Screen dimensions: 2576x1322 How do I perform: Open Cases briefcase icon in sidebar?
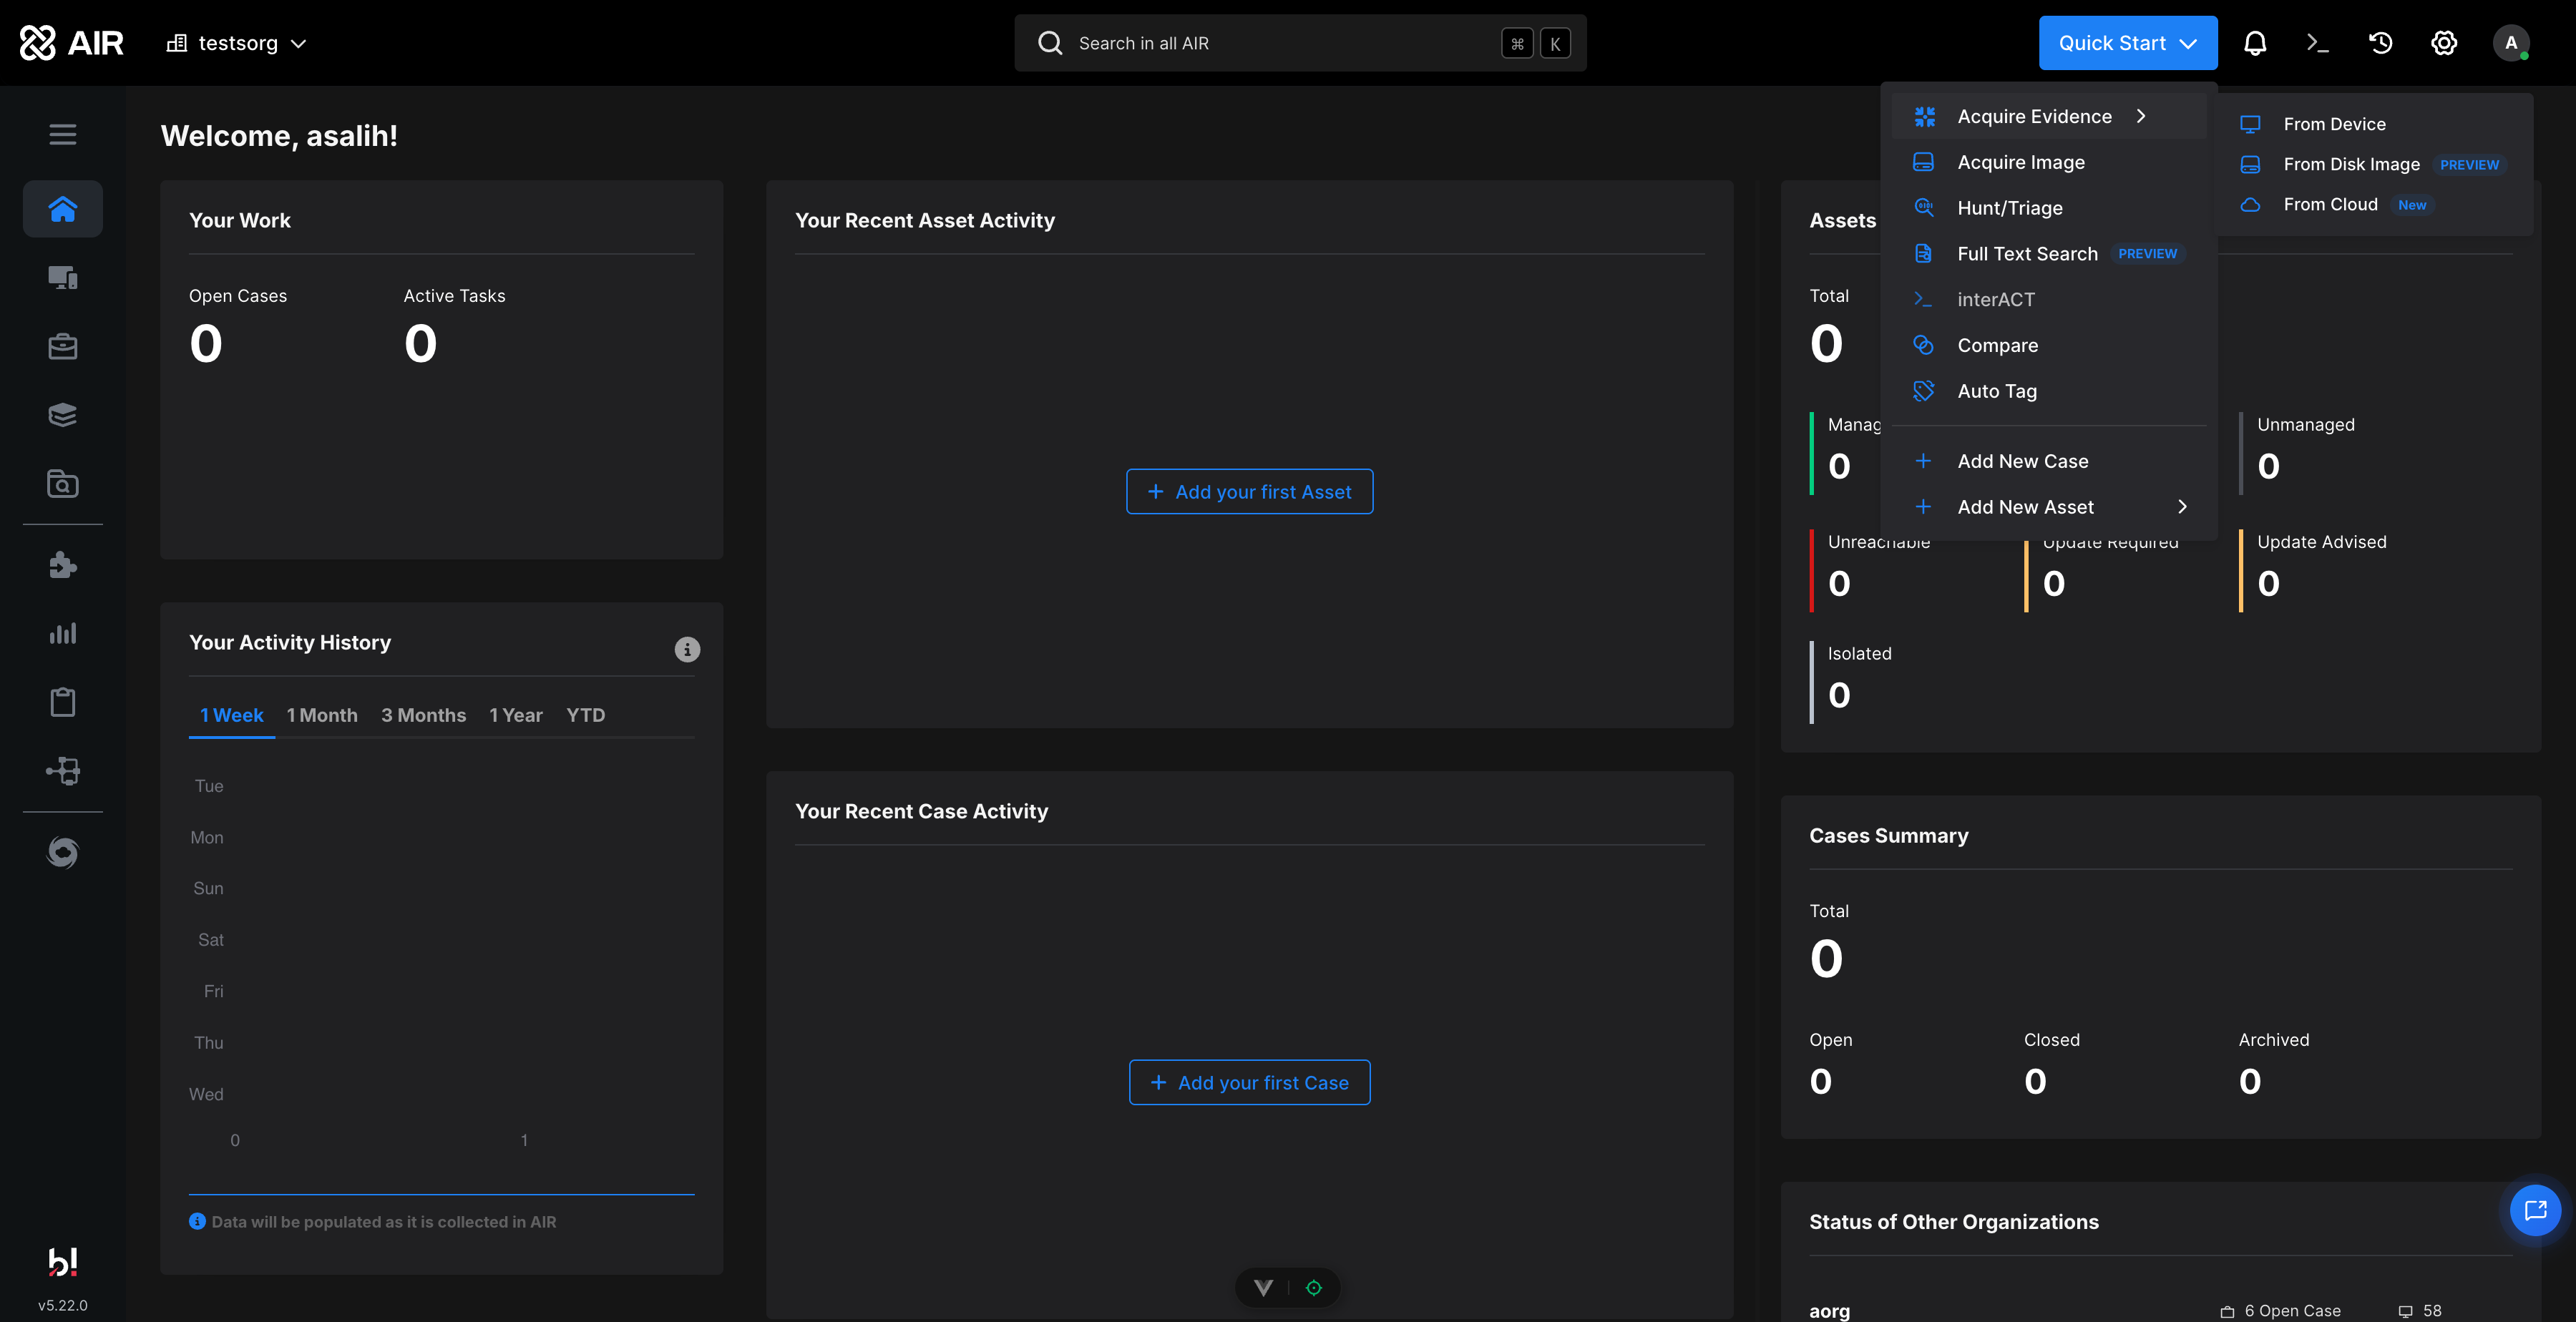click(x=63, y=346)
